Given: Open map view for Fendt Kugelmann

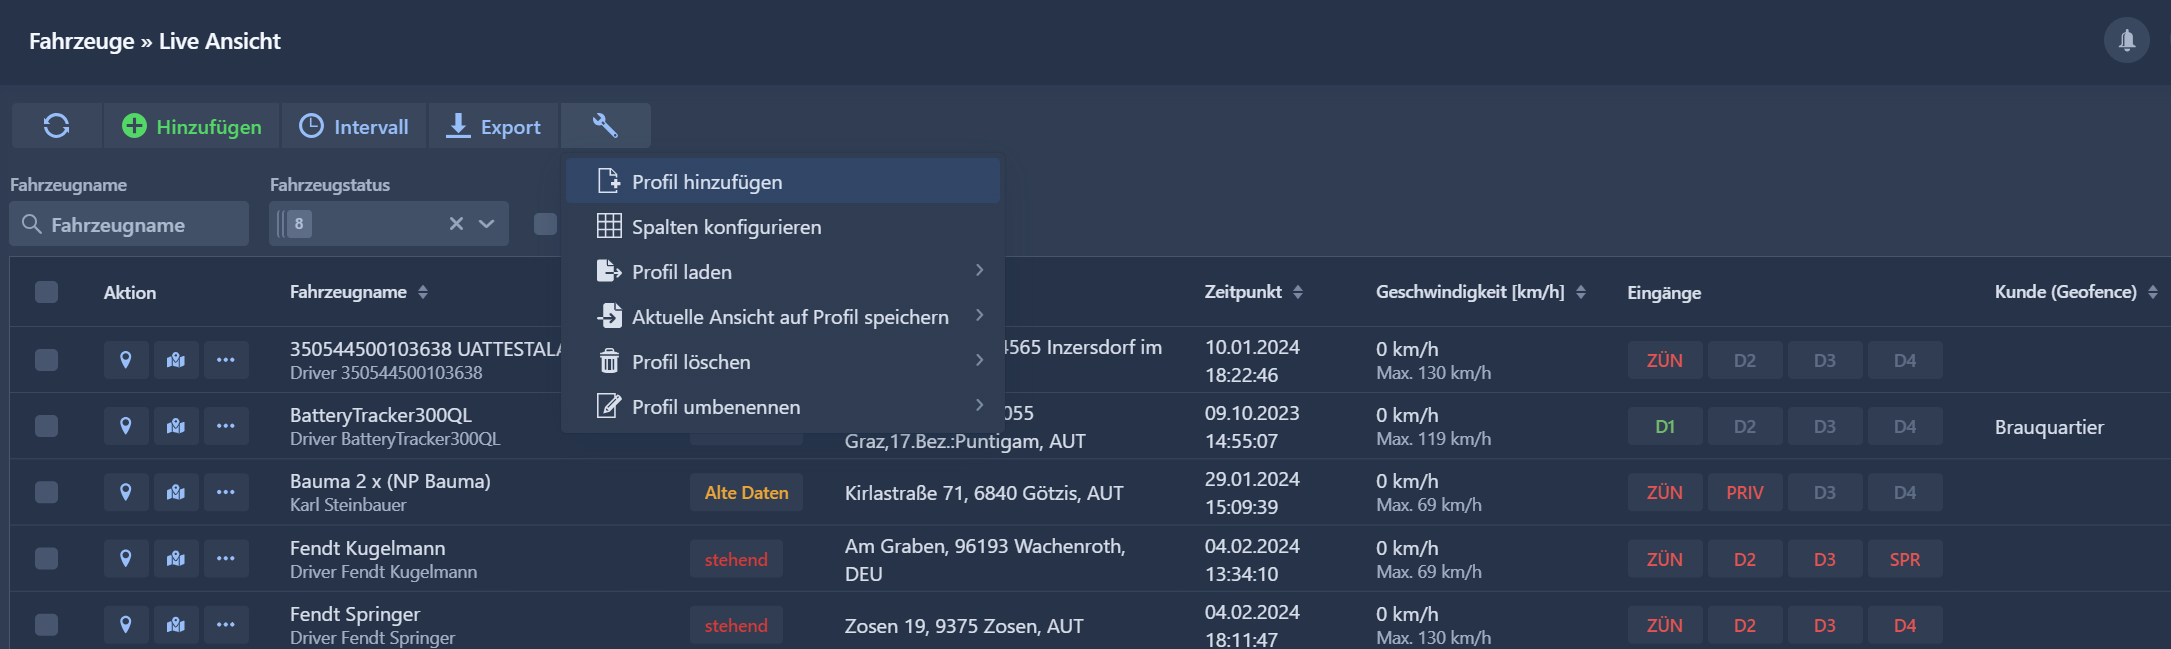Looking at the screenshot, I should pyautogui.click(x=176, y=558).
